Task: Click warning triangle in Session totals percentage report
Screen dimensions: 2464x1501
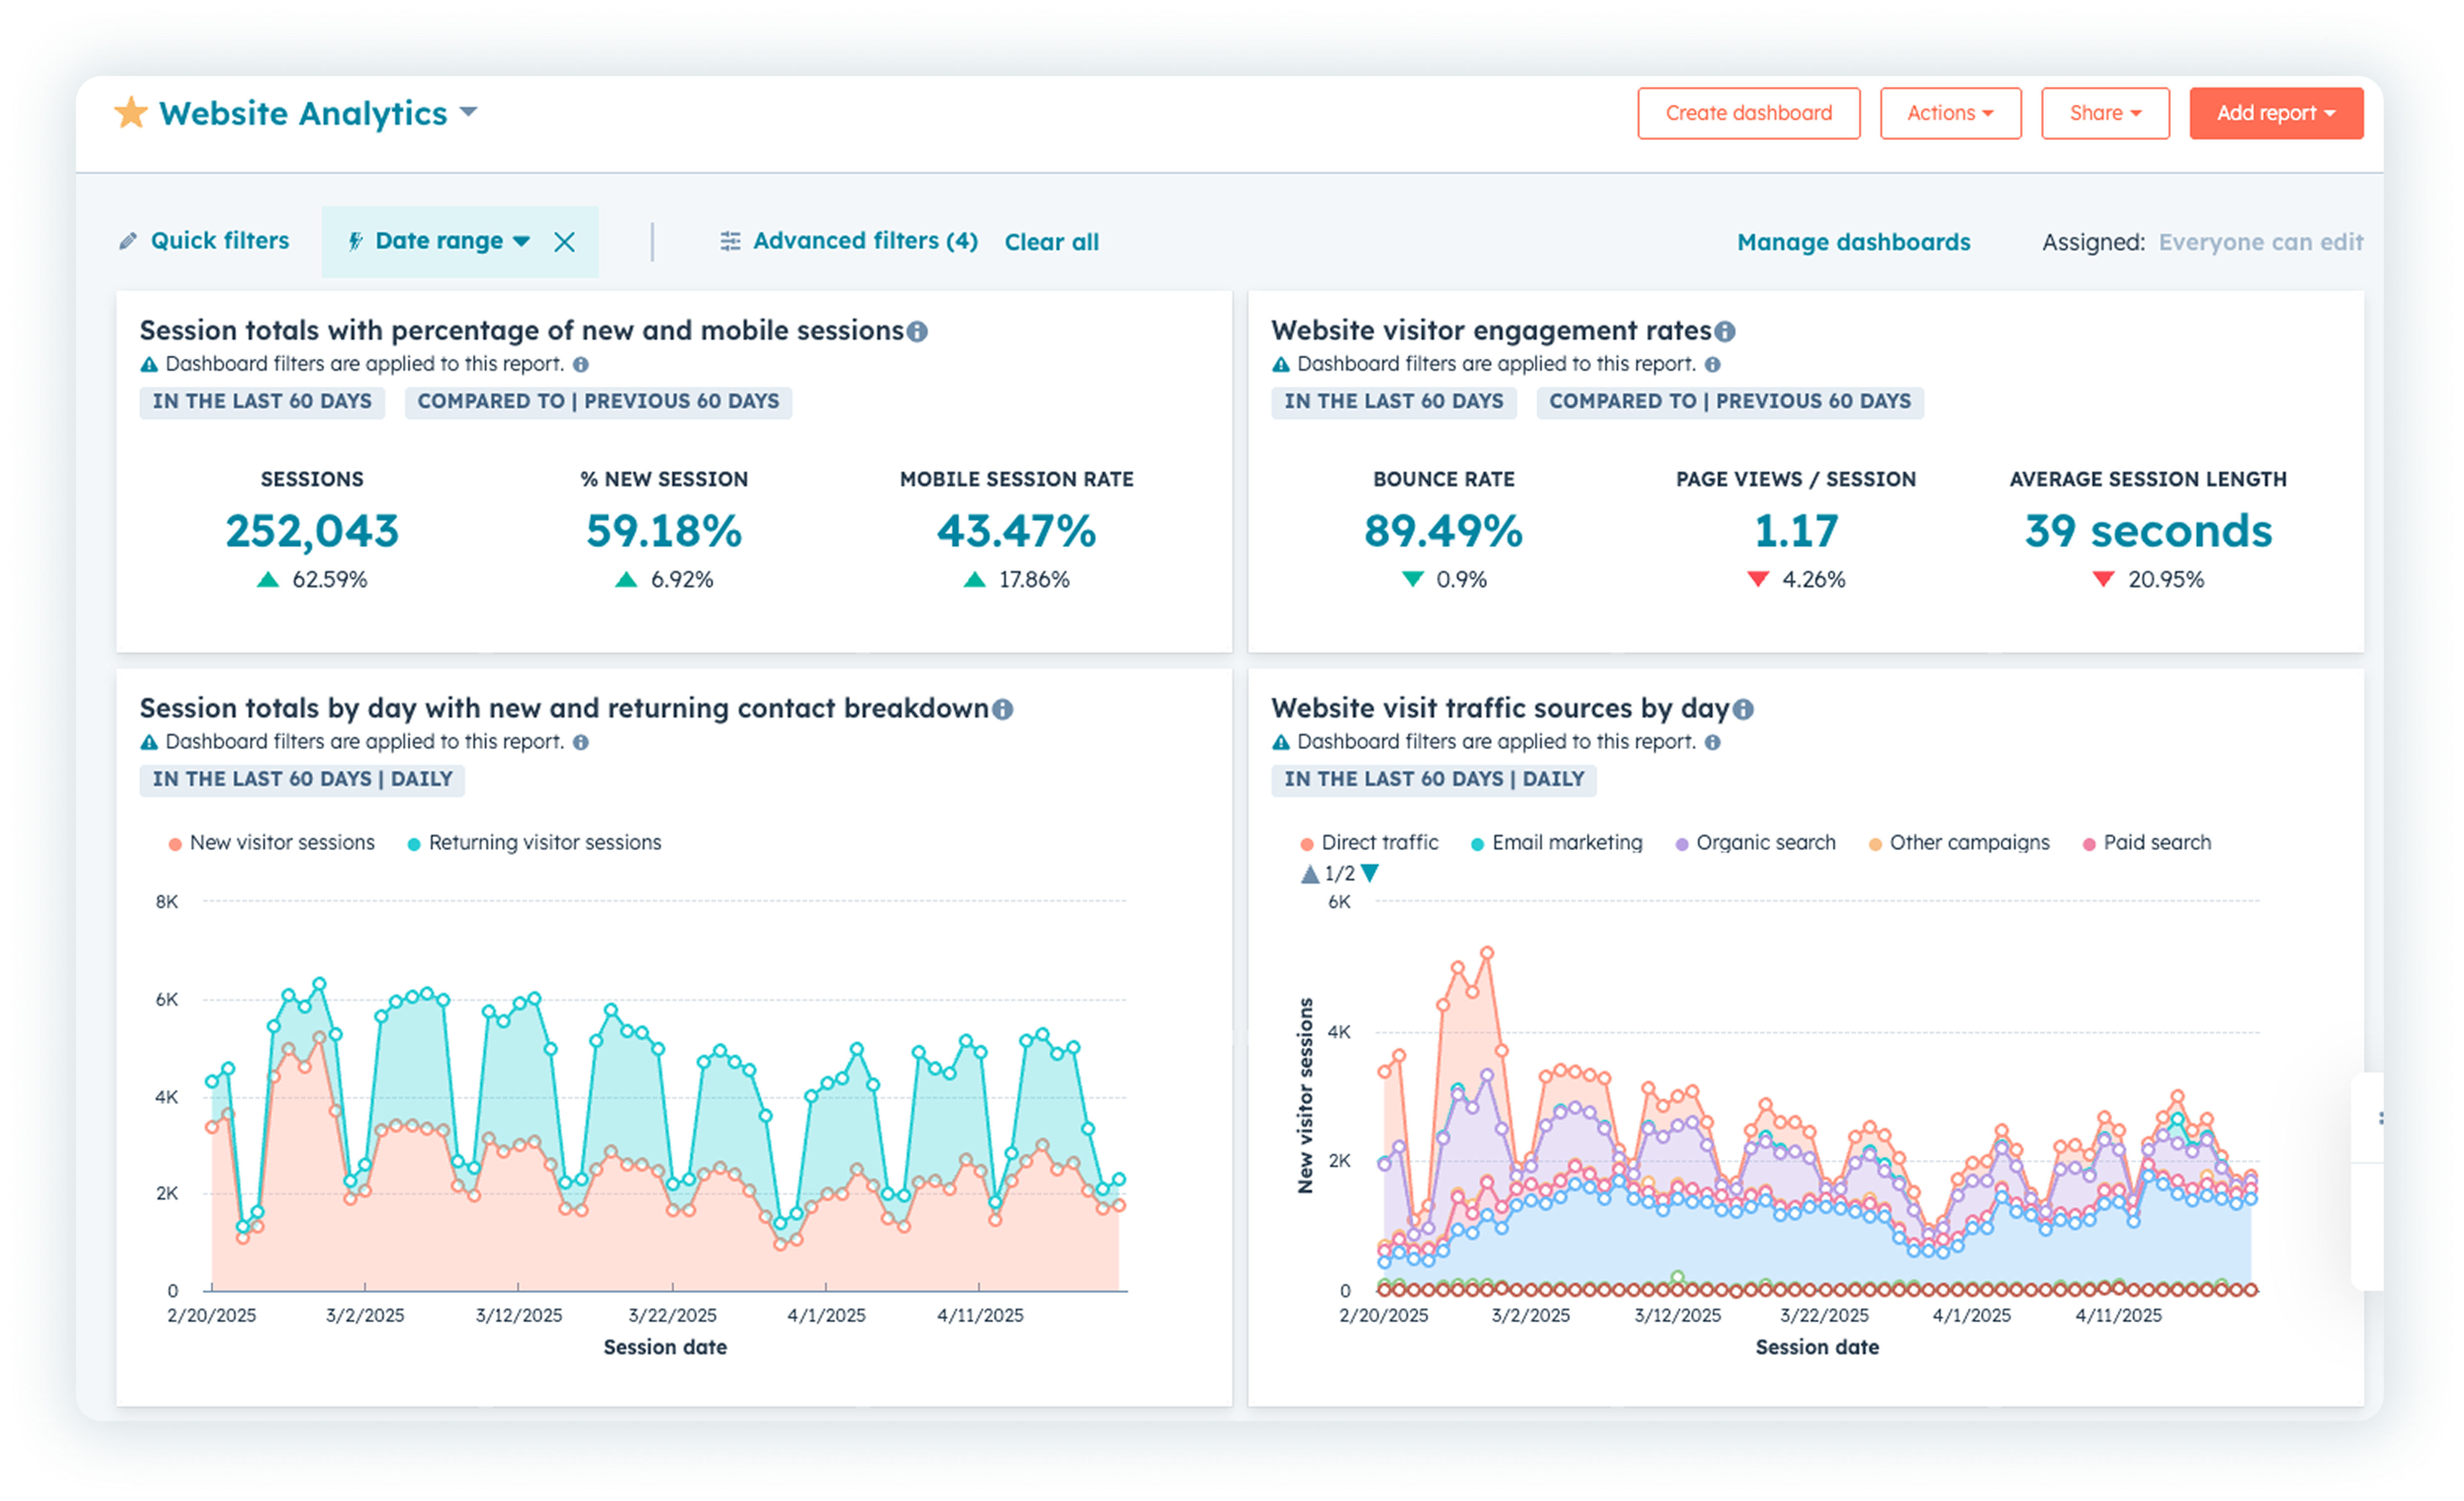Action: click(x=149, y=365)
